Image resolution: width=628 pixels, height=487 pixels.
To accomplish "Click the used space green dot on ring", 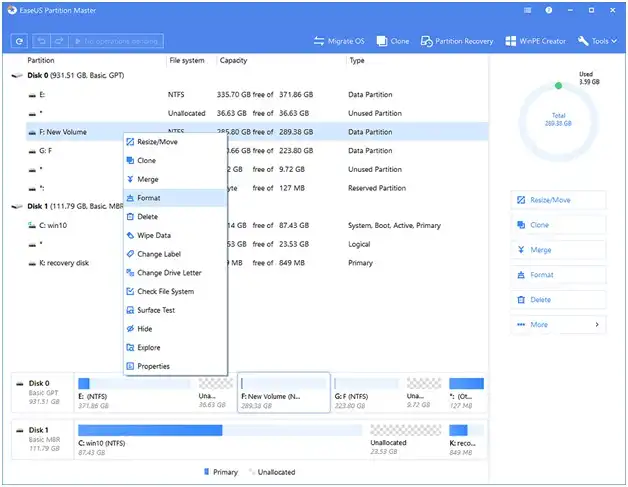I will (558, 85).
